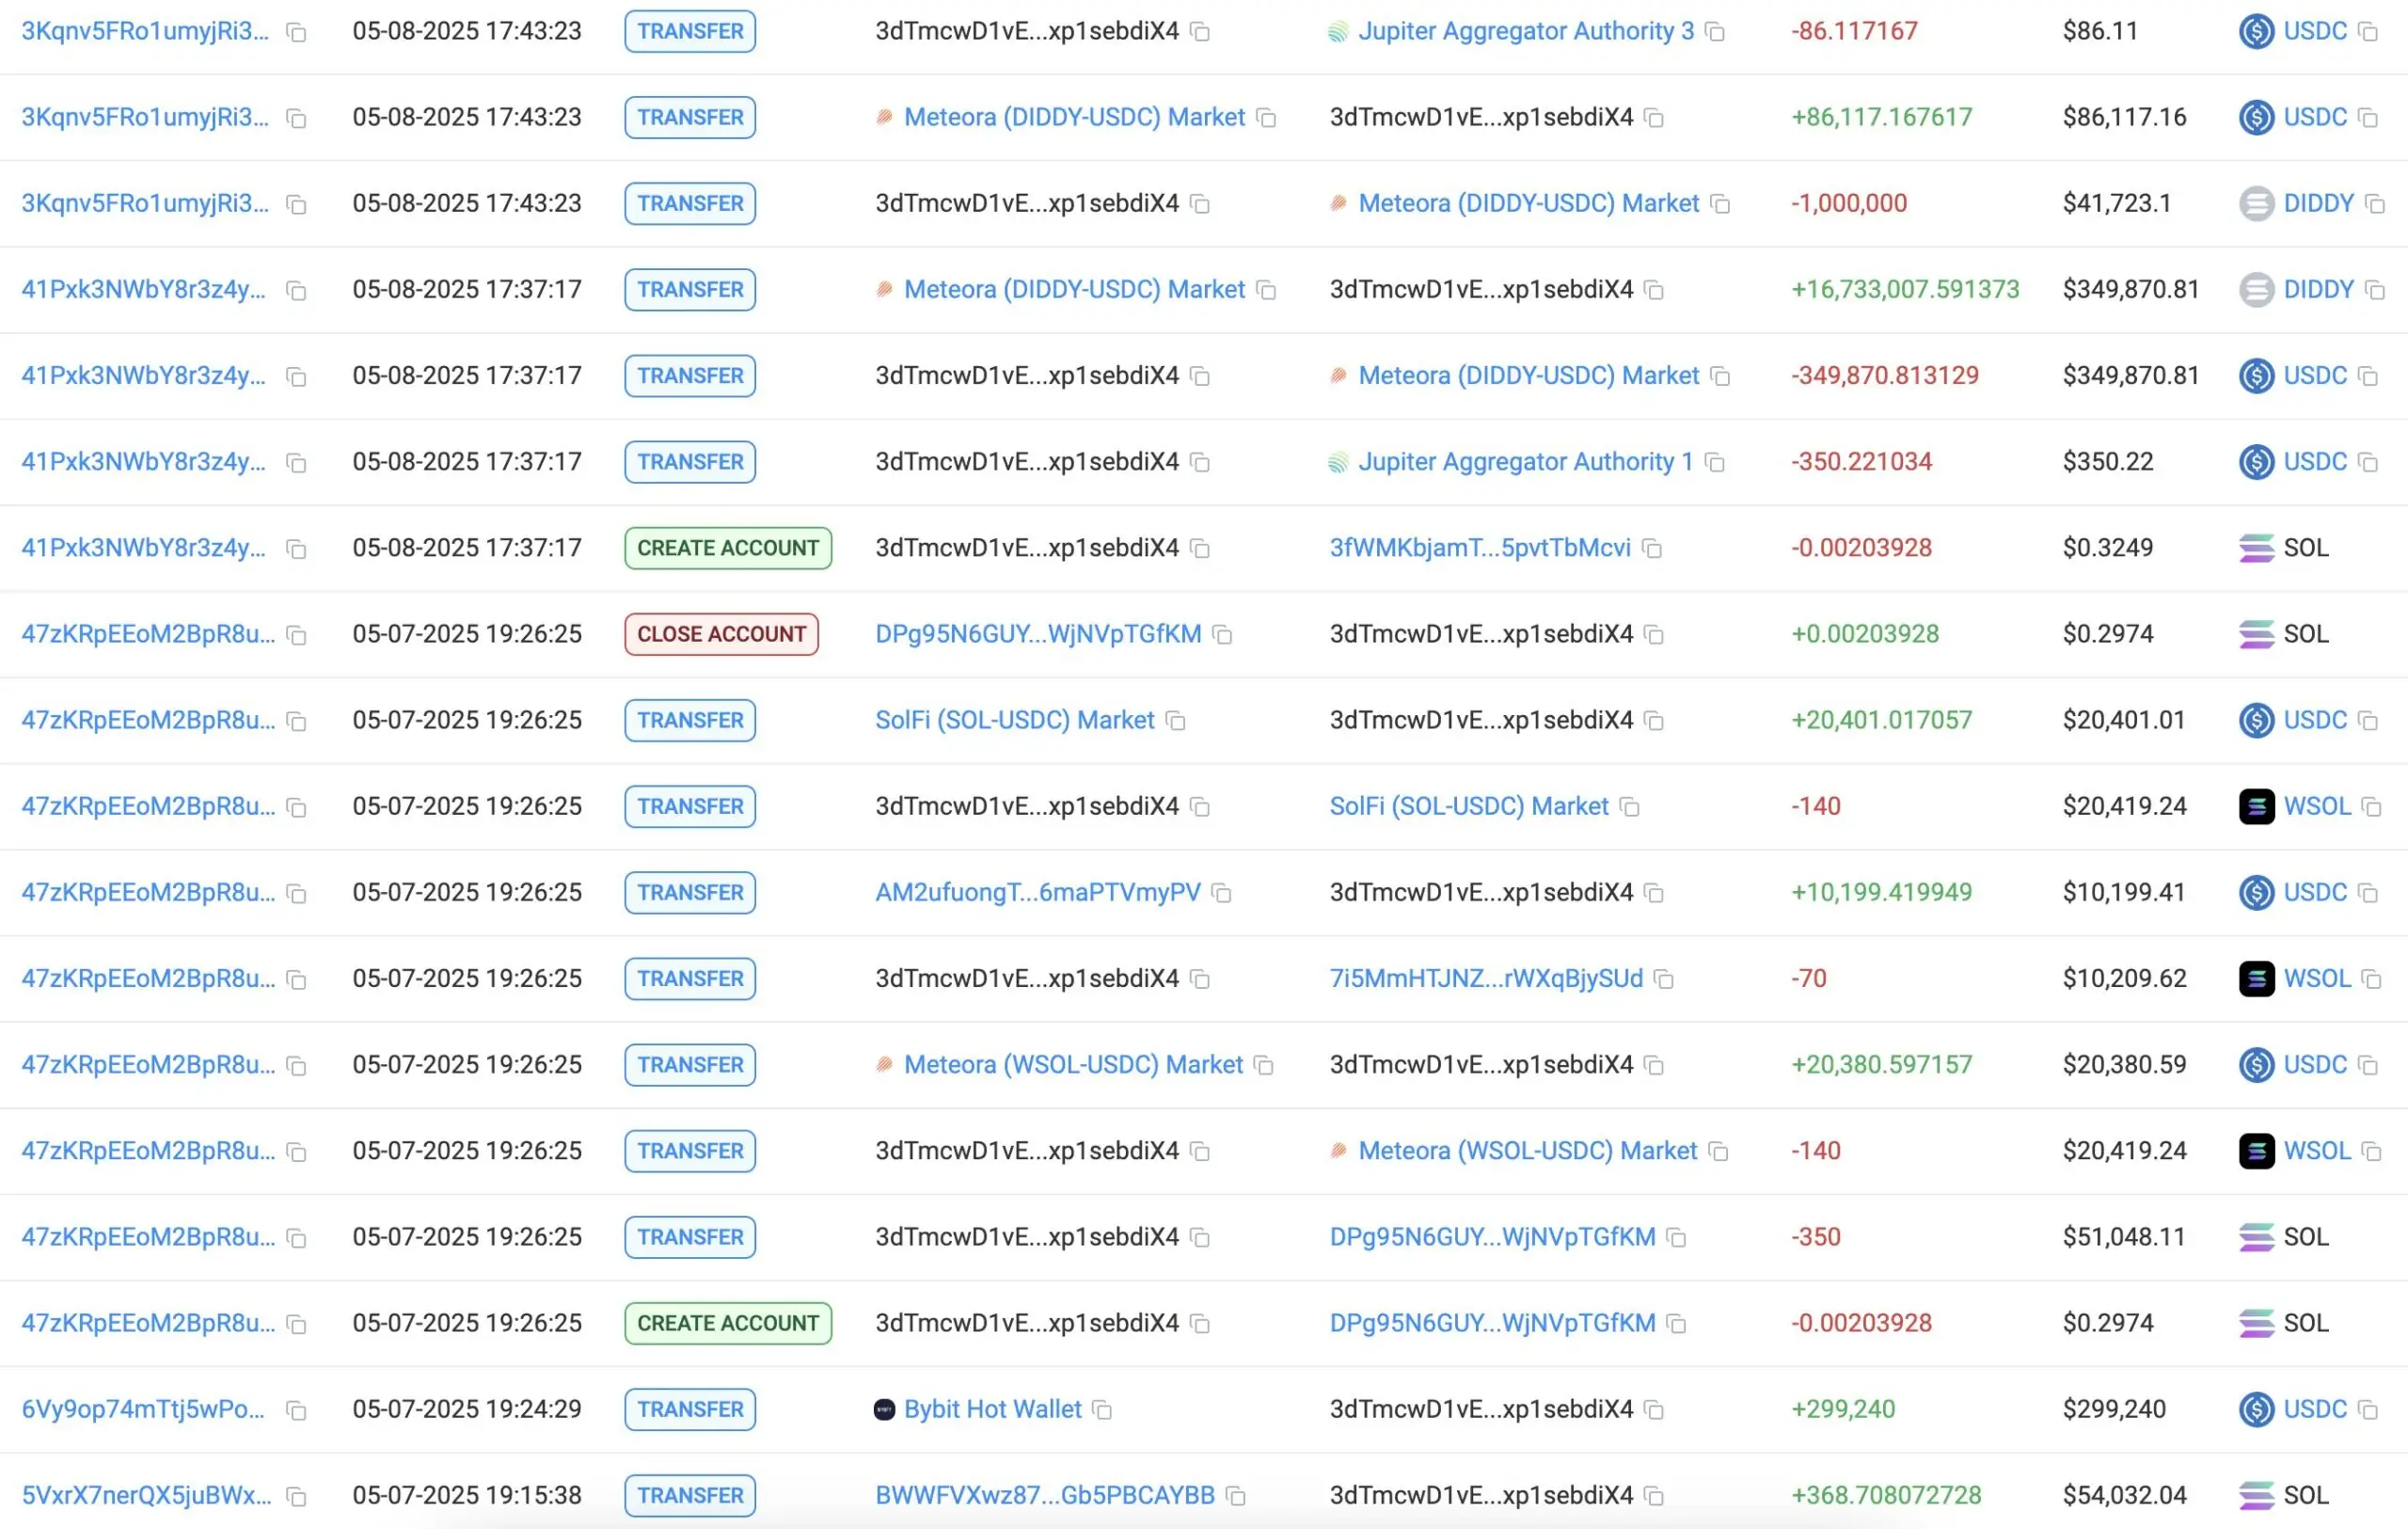Copy the Jupiter Aggregator Authority 3 address
Screen dimensions: 2408x1529
[1715, 32]
